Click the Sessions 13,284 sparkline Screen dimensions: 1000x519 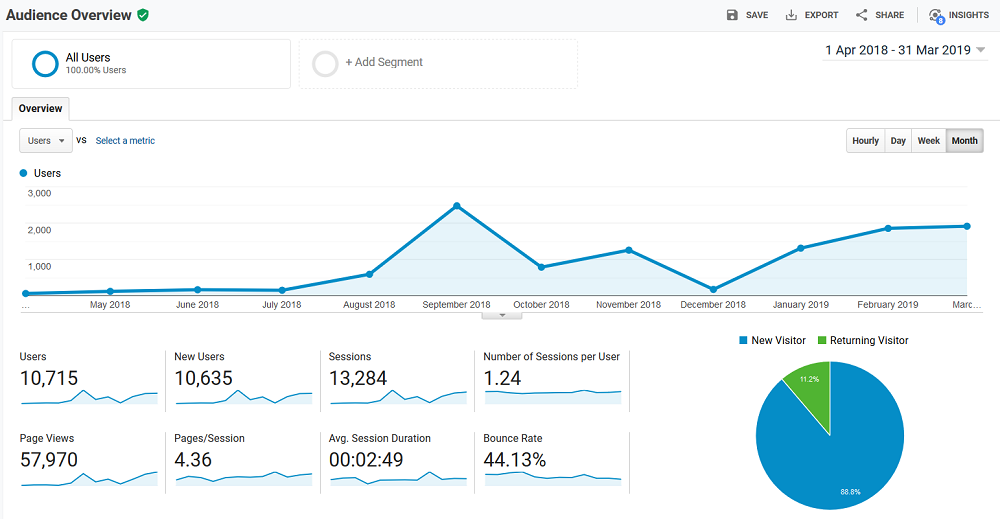(x=398, y=397)
